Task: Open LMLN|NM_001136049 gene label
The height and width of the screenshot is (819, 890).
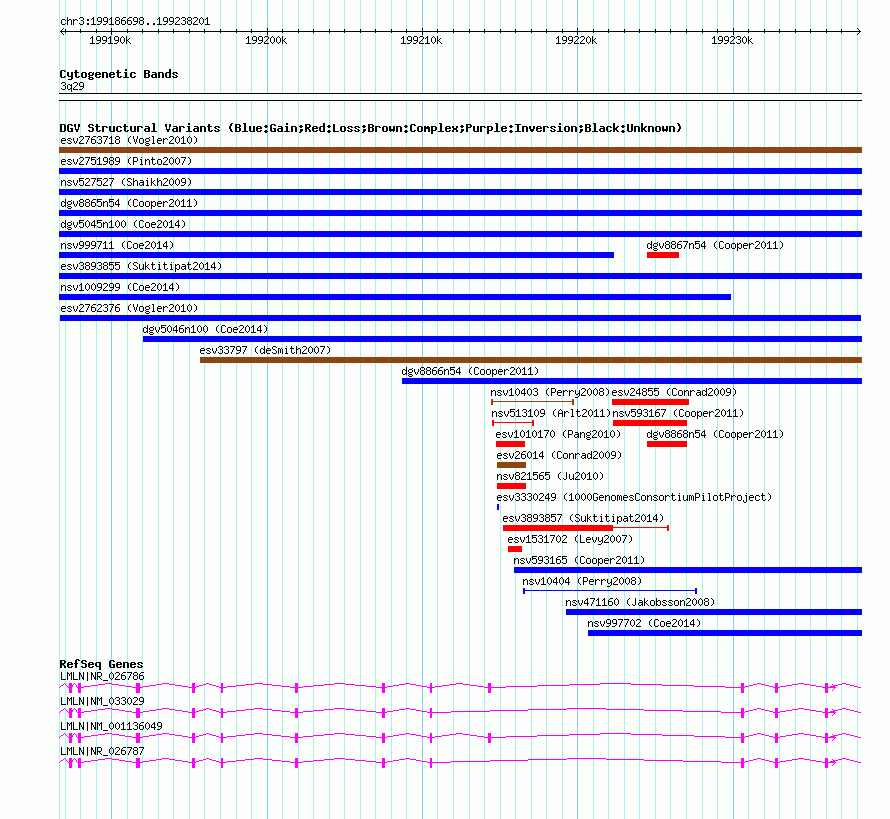Action: (111, 726)
